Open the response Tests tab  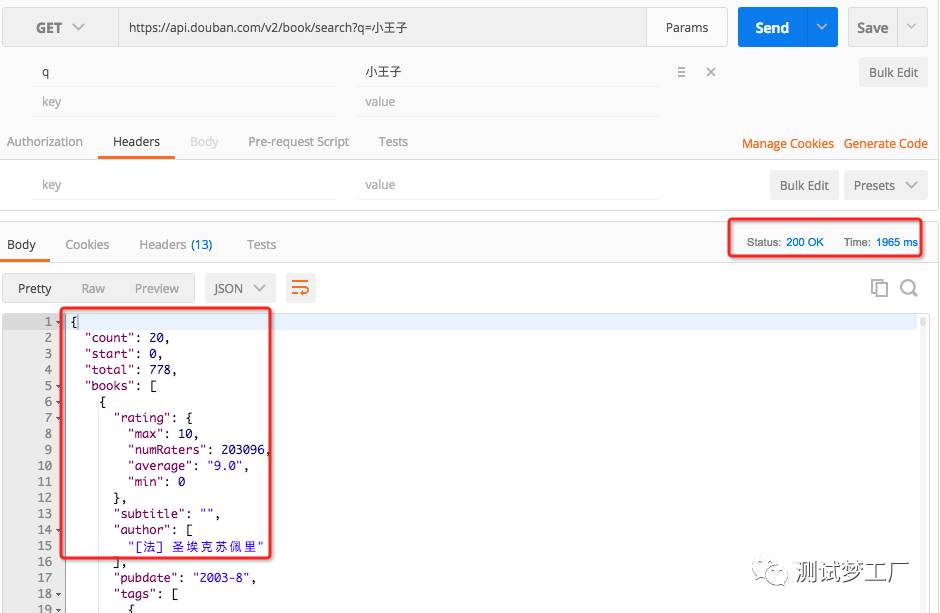(x=261, y=245)
